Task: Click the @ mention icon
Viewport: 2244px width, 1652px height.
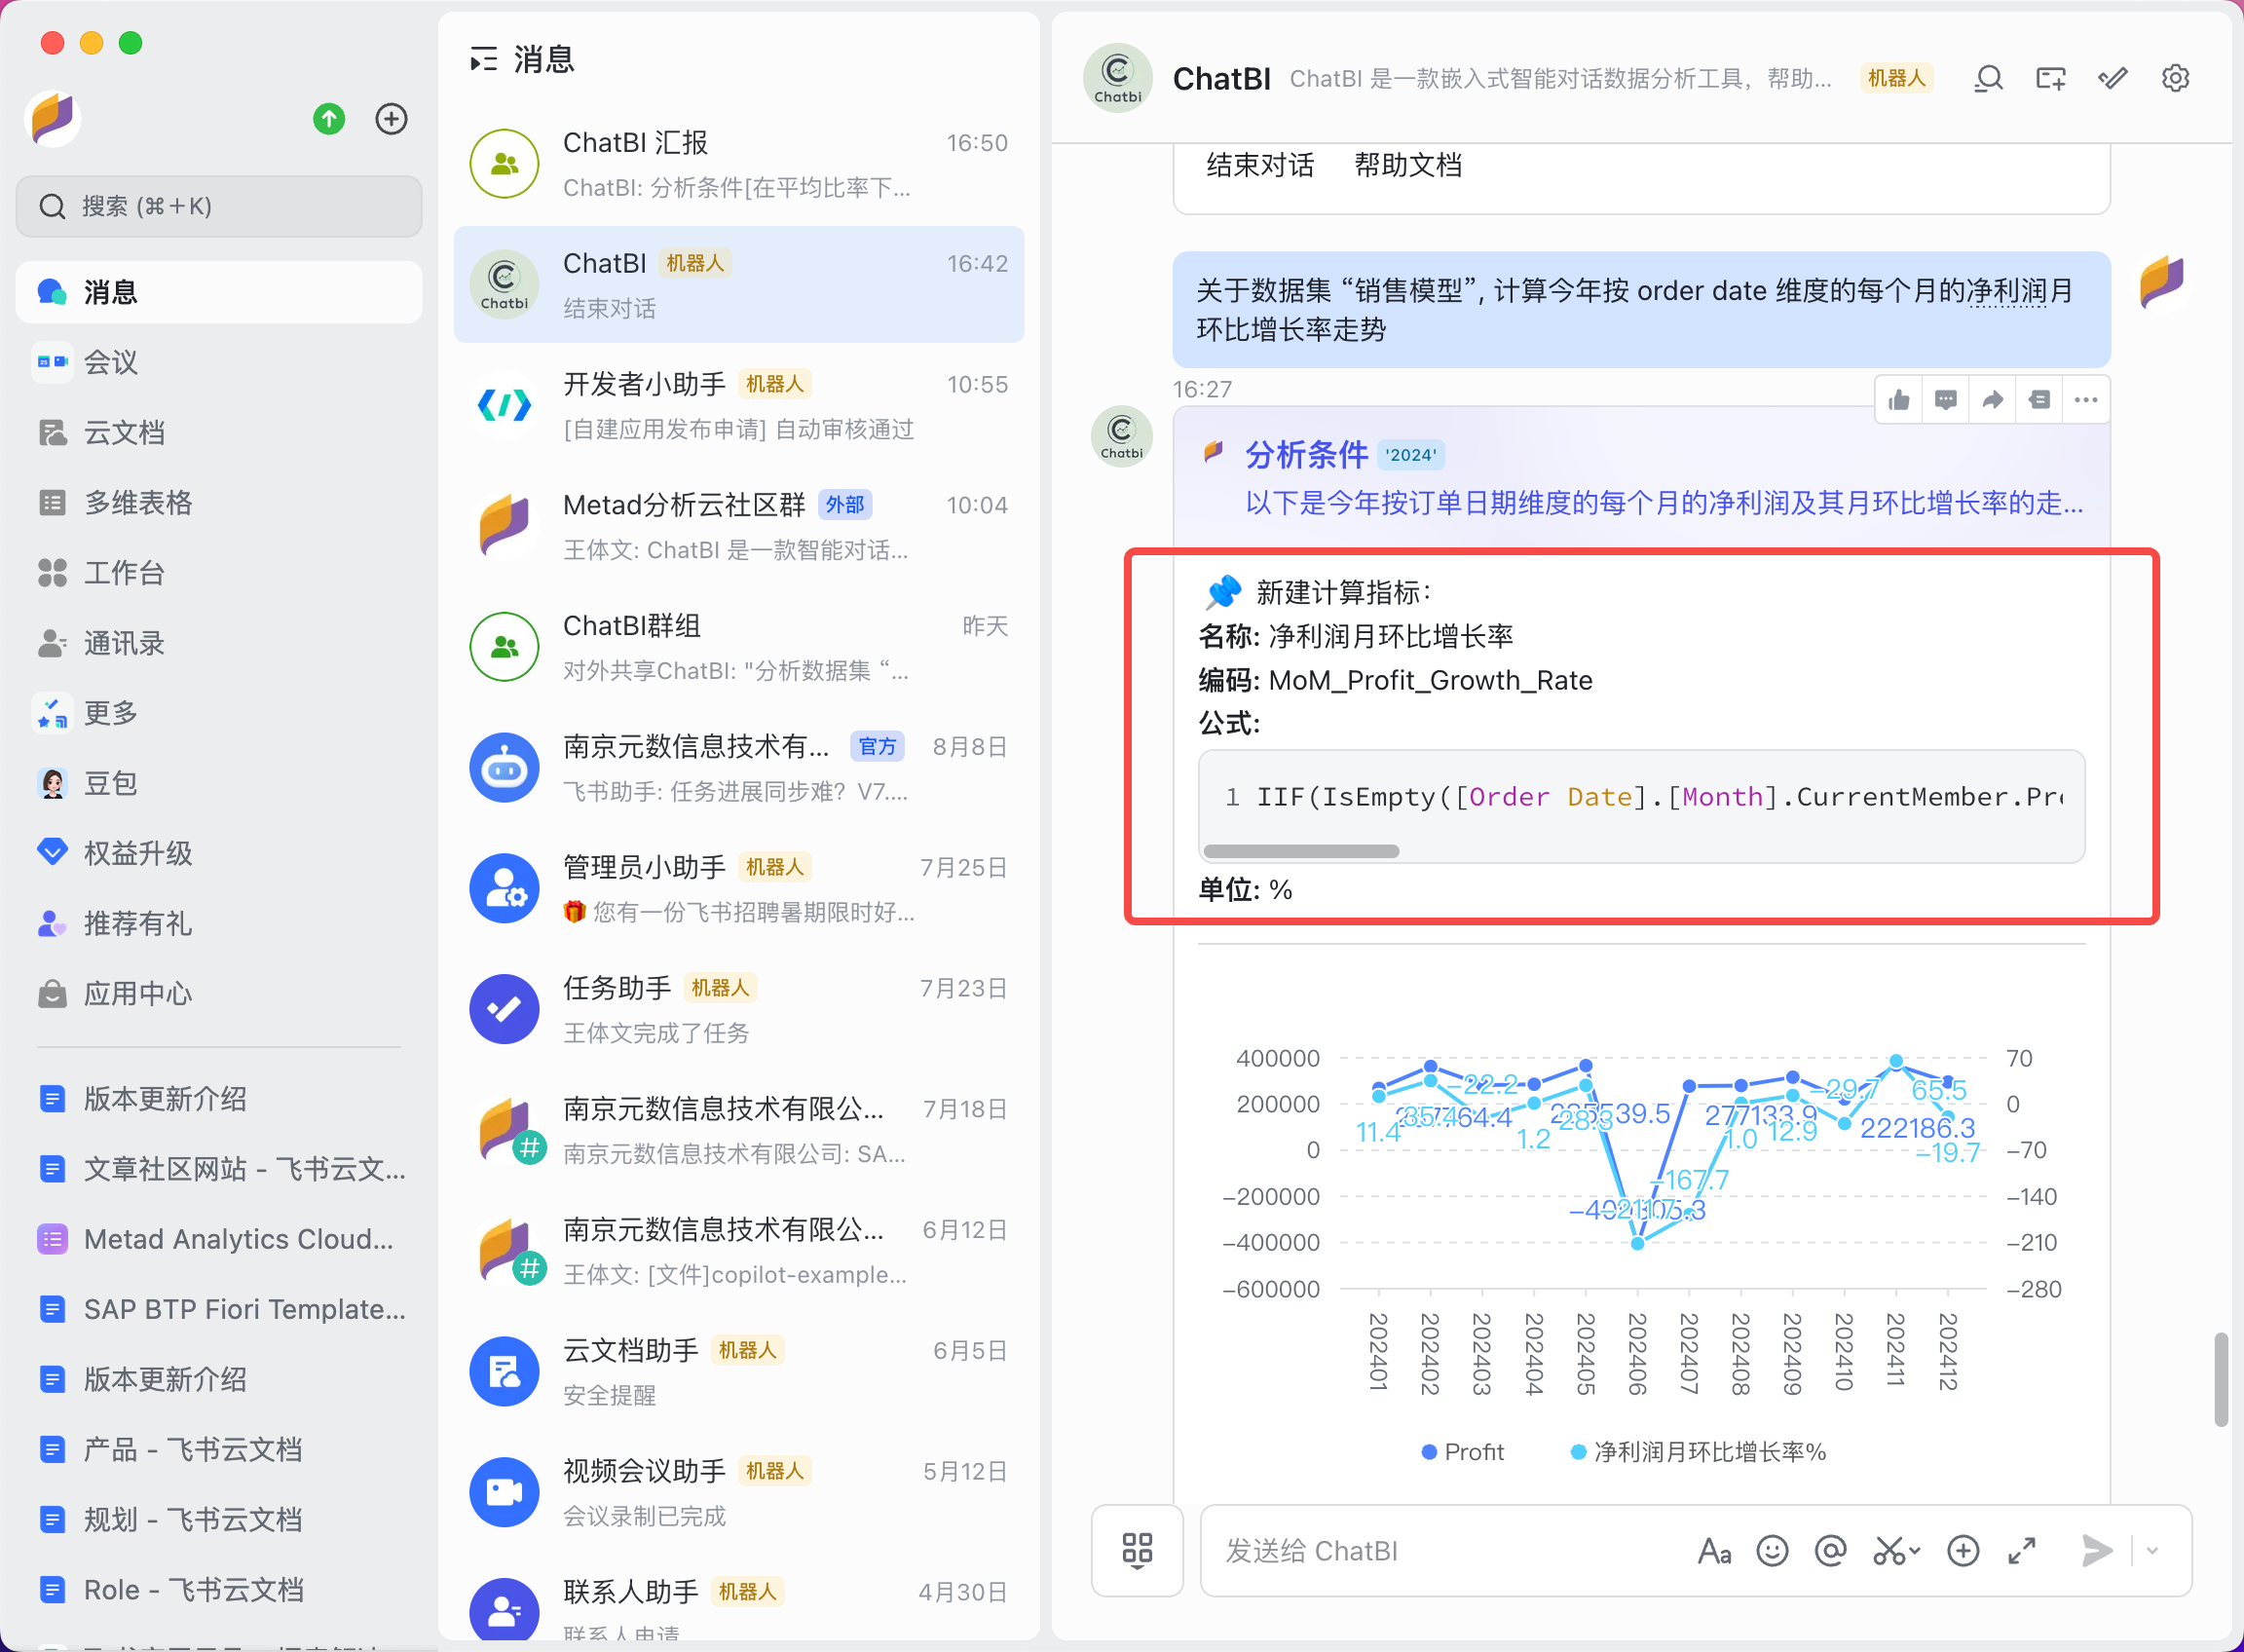Action: (1830, 1550)
